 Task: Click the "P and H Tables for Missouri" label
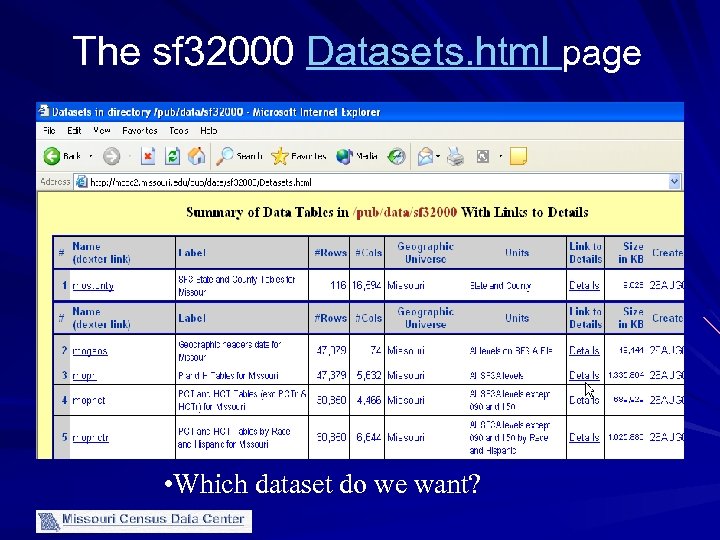coord(228,376)
